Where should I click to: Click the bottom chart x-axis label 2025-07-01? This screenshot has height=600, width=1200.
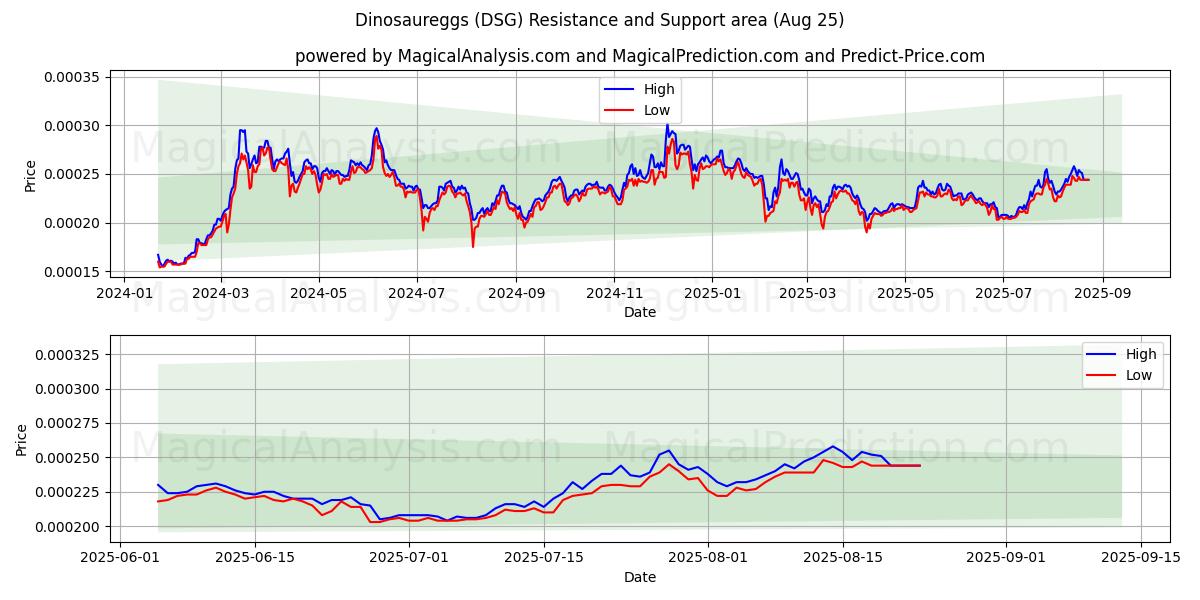[x=409, y=559]
